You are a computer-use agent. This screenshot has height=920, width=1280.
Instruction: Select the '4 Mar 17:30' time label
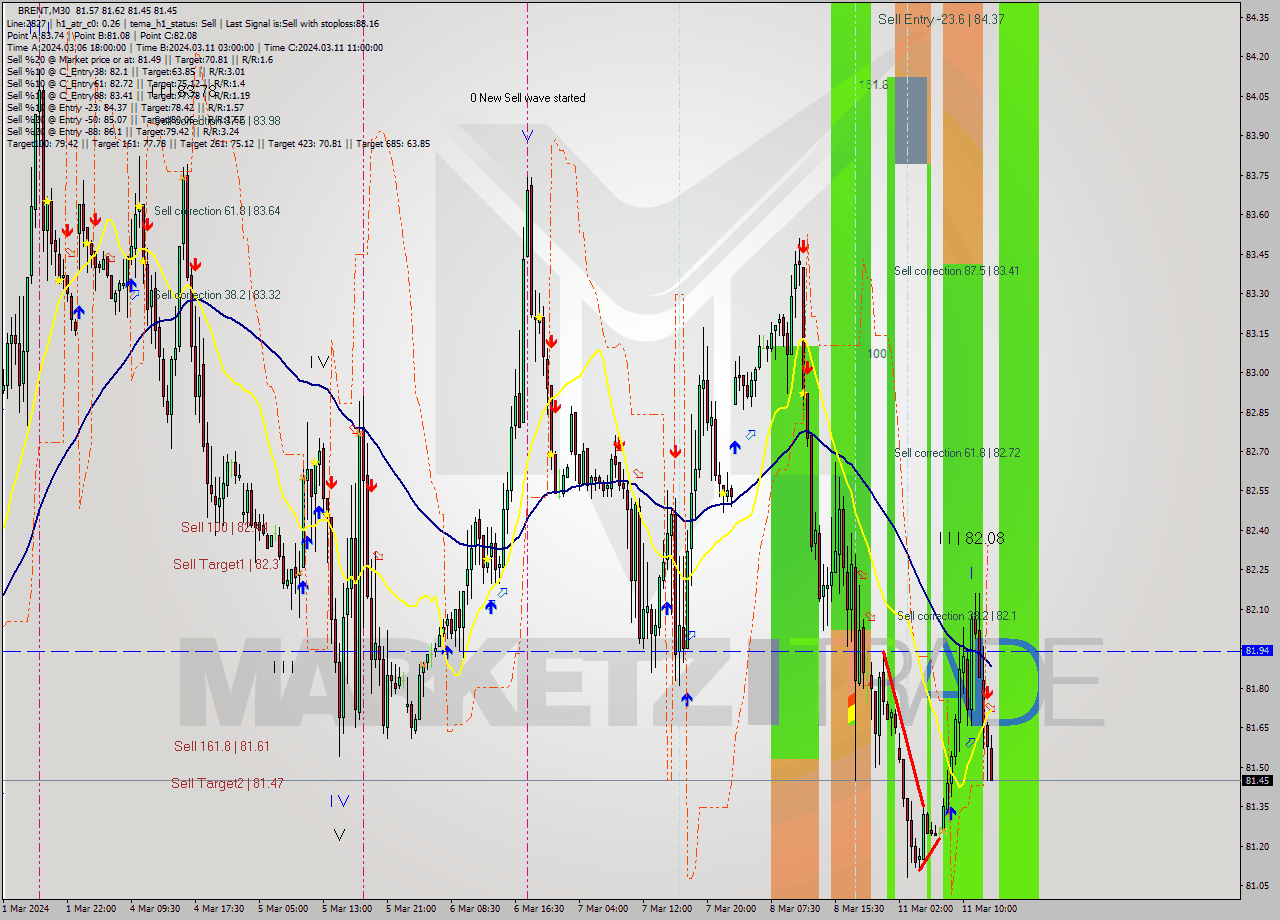click(219, 909)
